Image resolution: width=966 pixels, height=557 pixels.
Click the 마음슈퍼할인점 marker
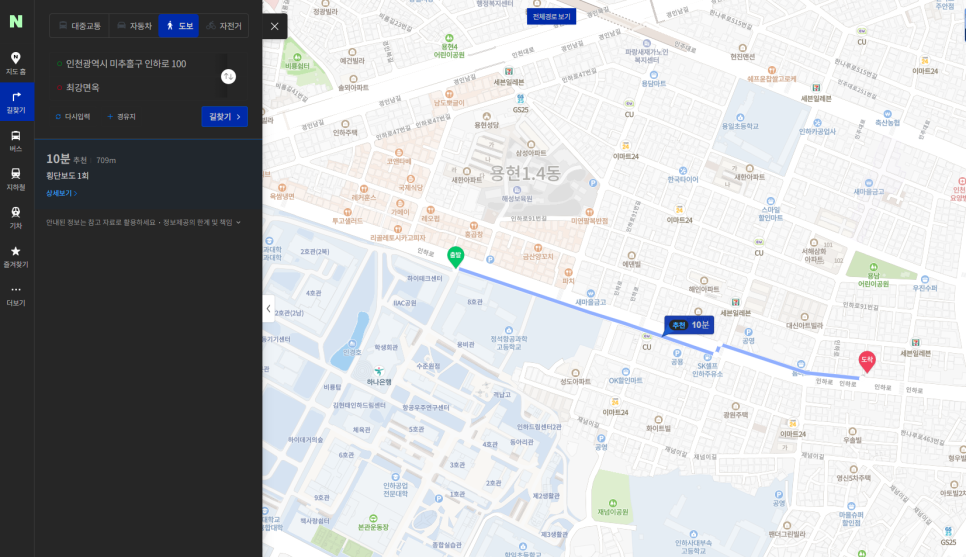(851, 506)
